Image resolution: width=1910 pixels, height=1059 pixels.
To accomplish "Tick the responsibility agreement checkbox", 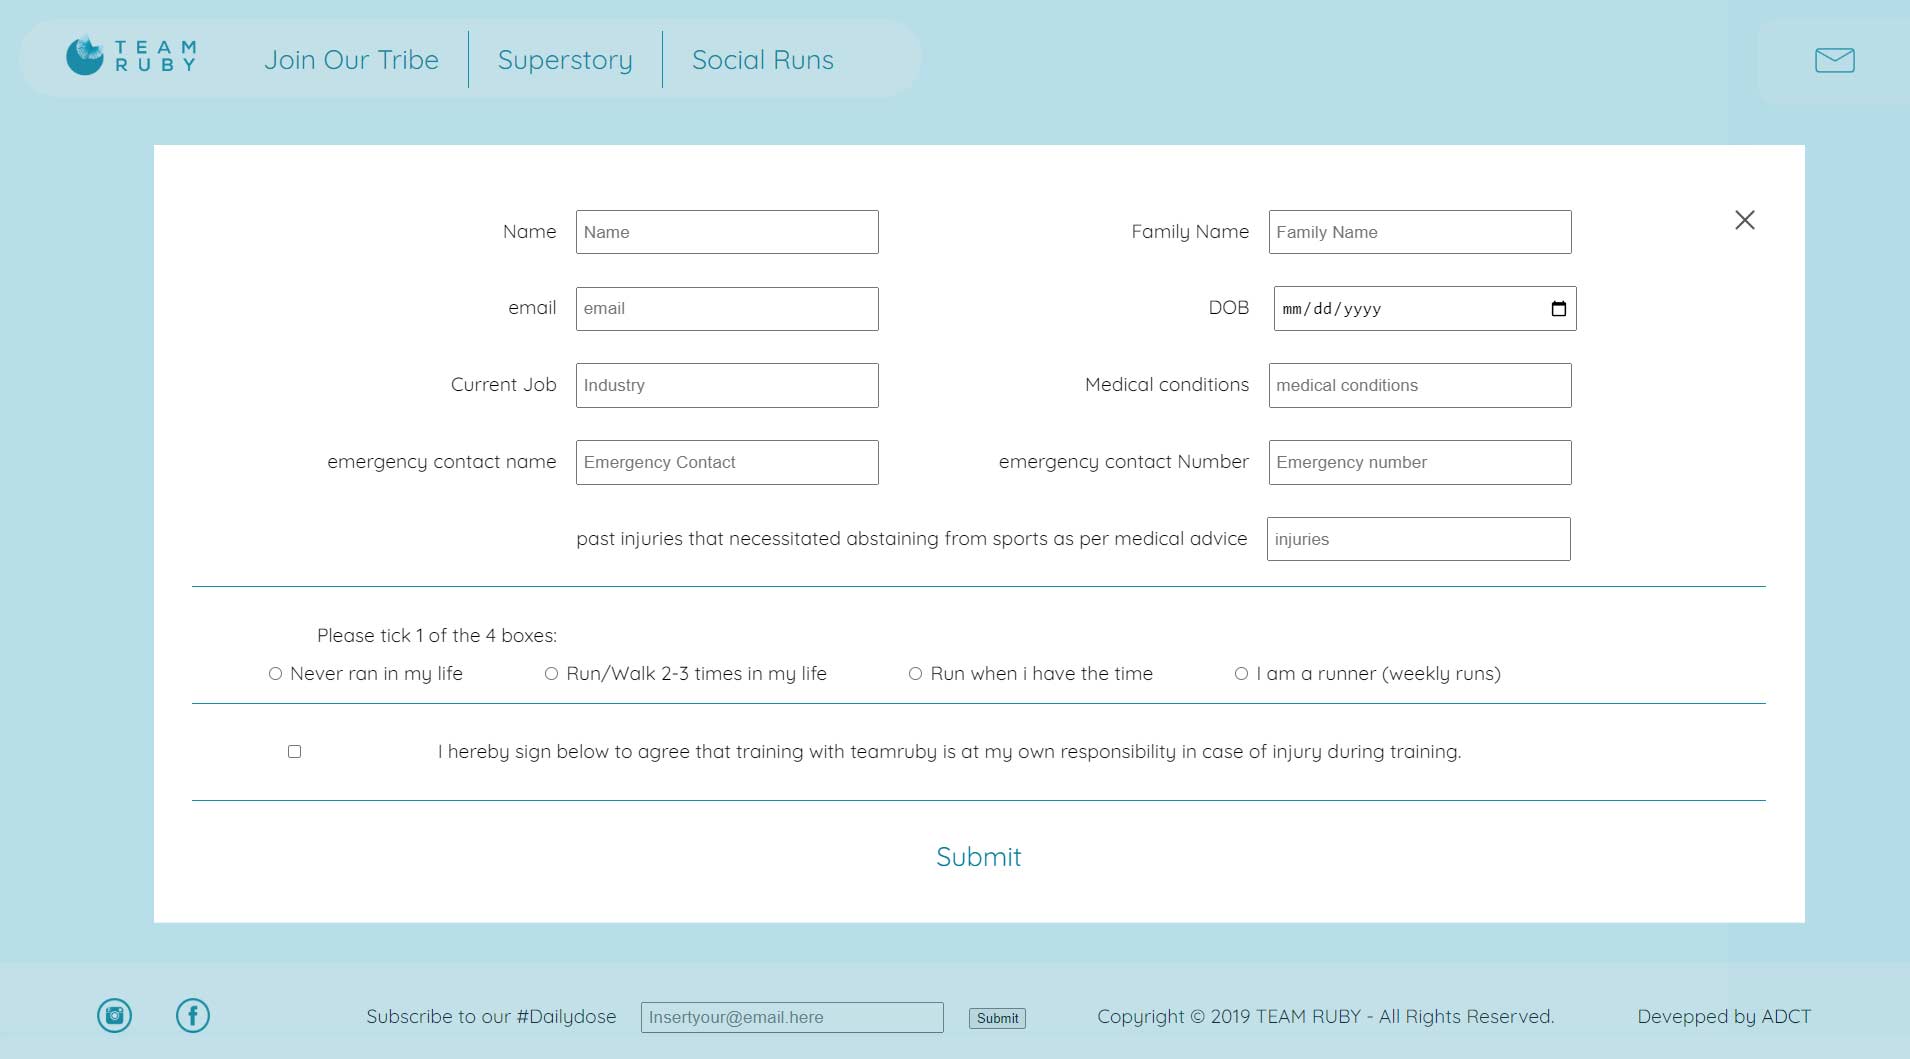I will [x=295, y=752].
